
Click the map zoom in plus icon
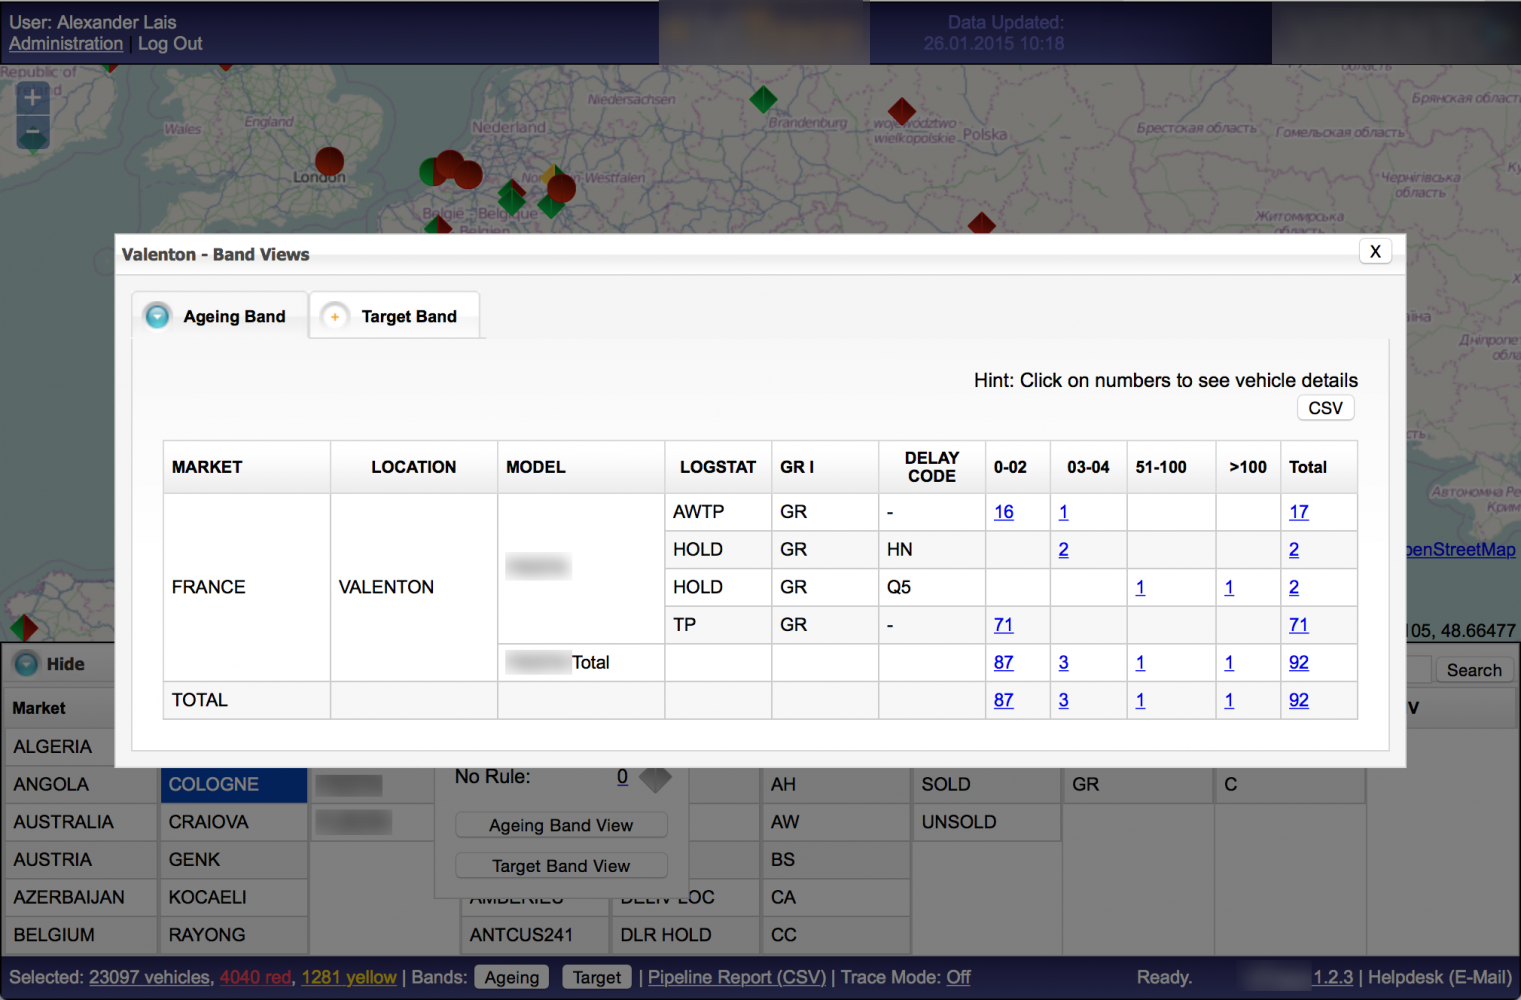[32, 97]
